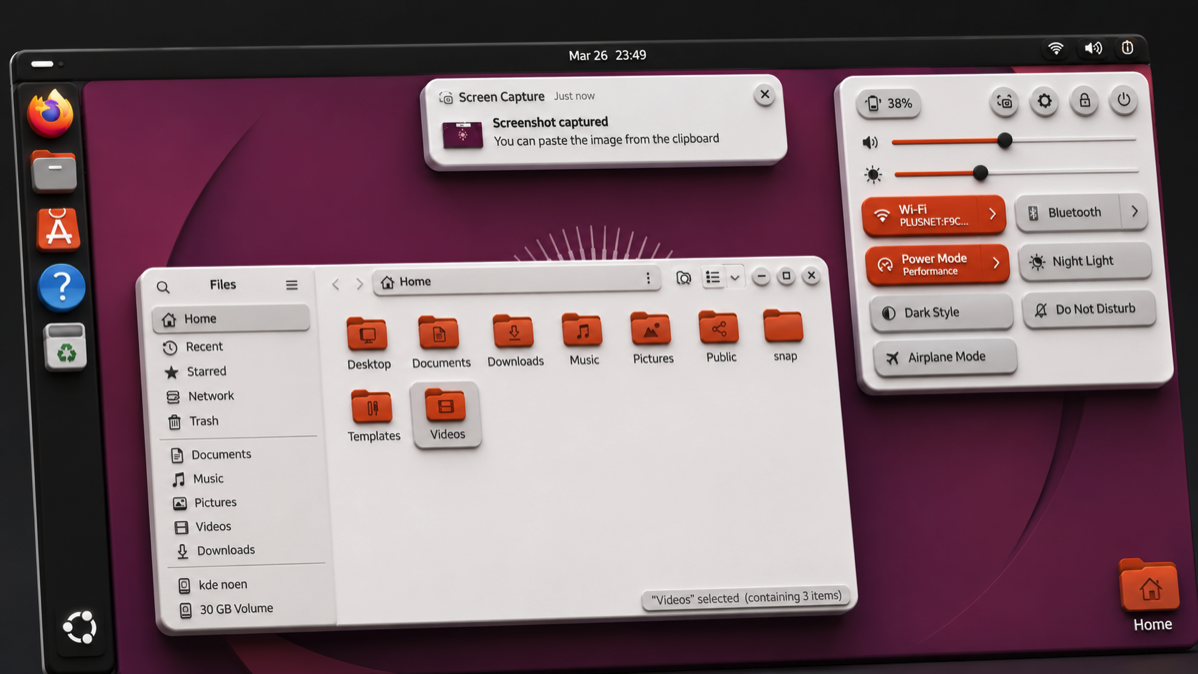Open Files app in the dock

(x=53, y=170)
